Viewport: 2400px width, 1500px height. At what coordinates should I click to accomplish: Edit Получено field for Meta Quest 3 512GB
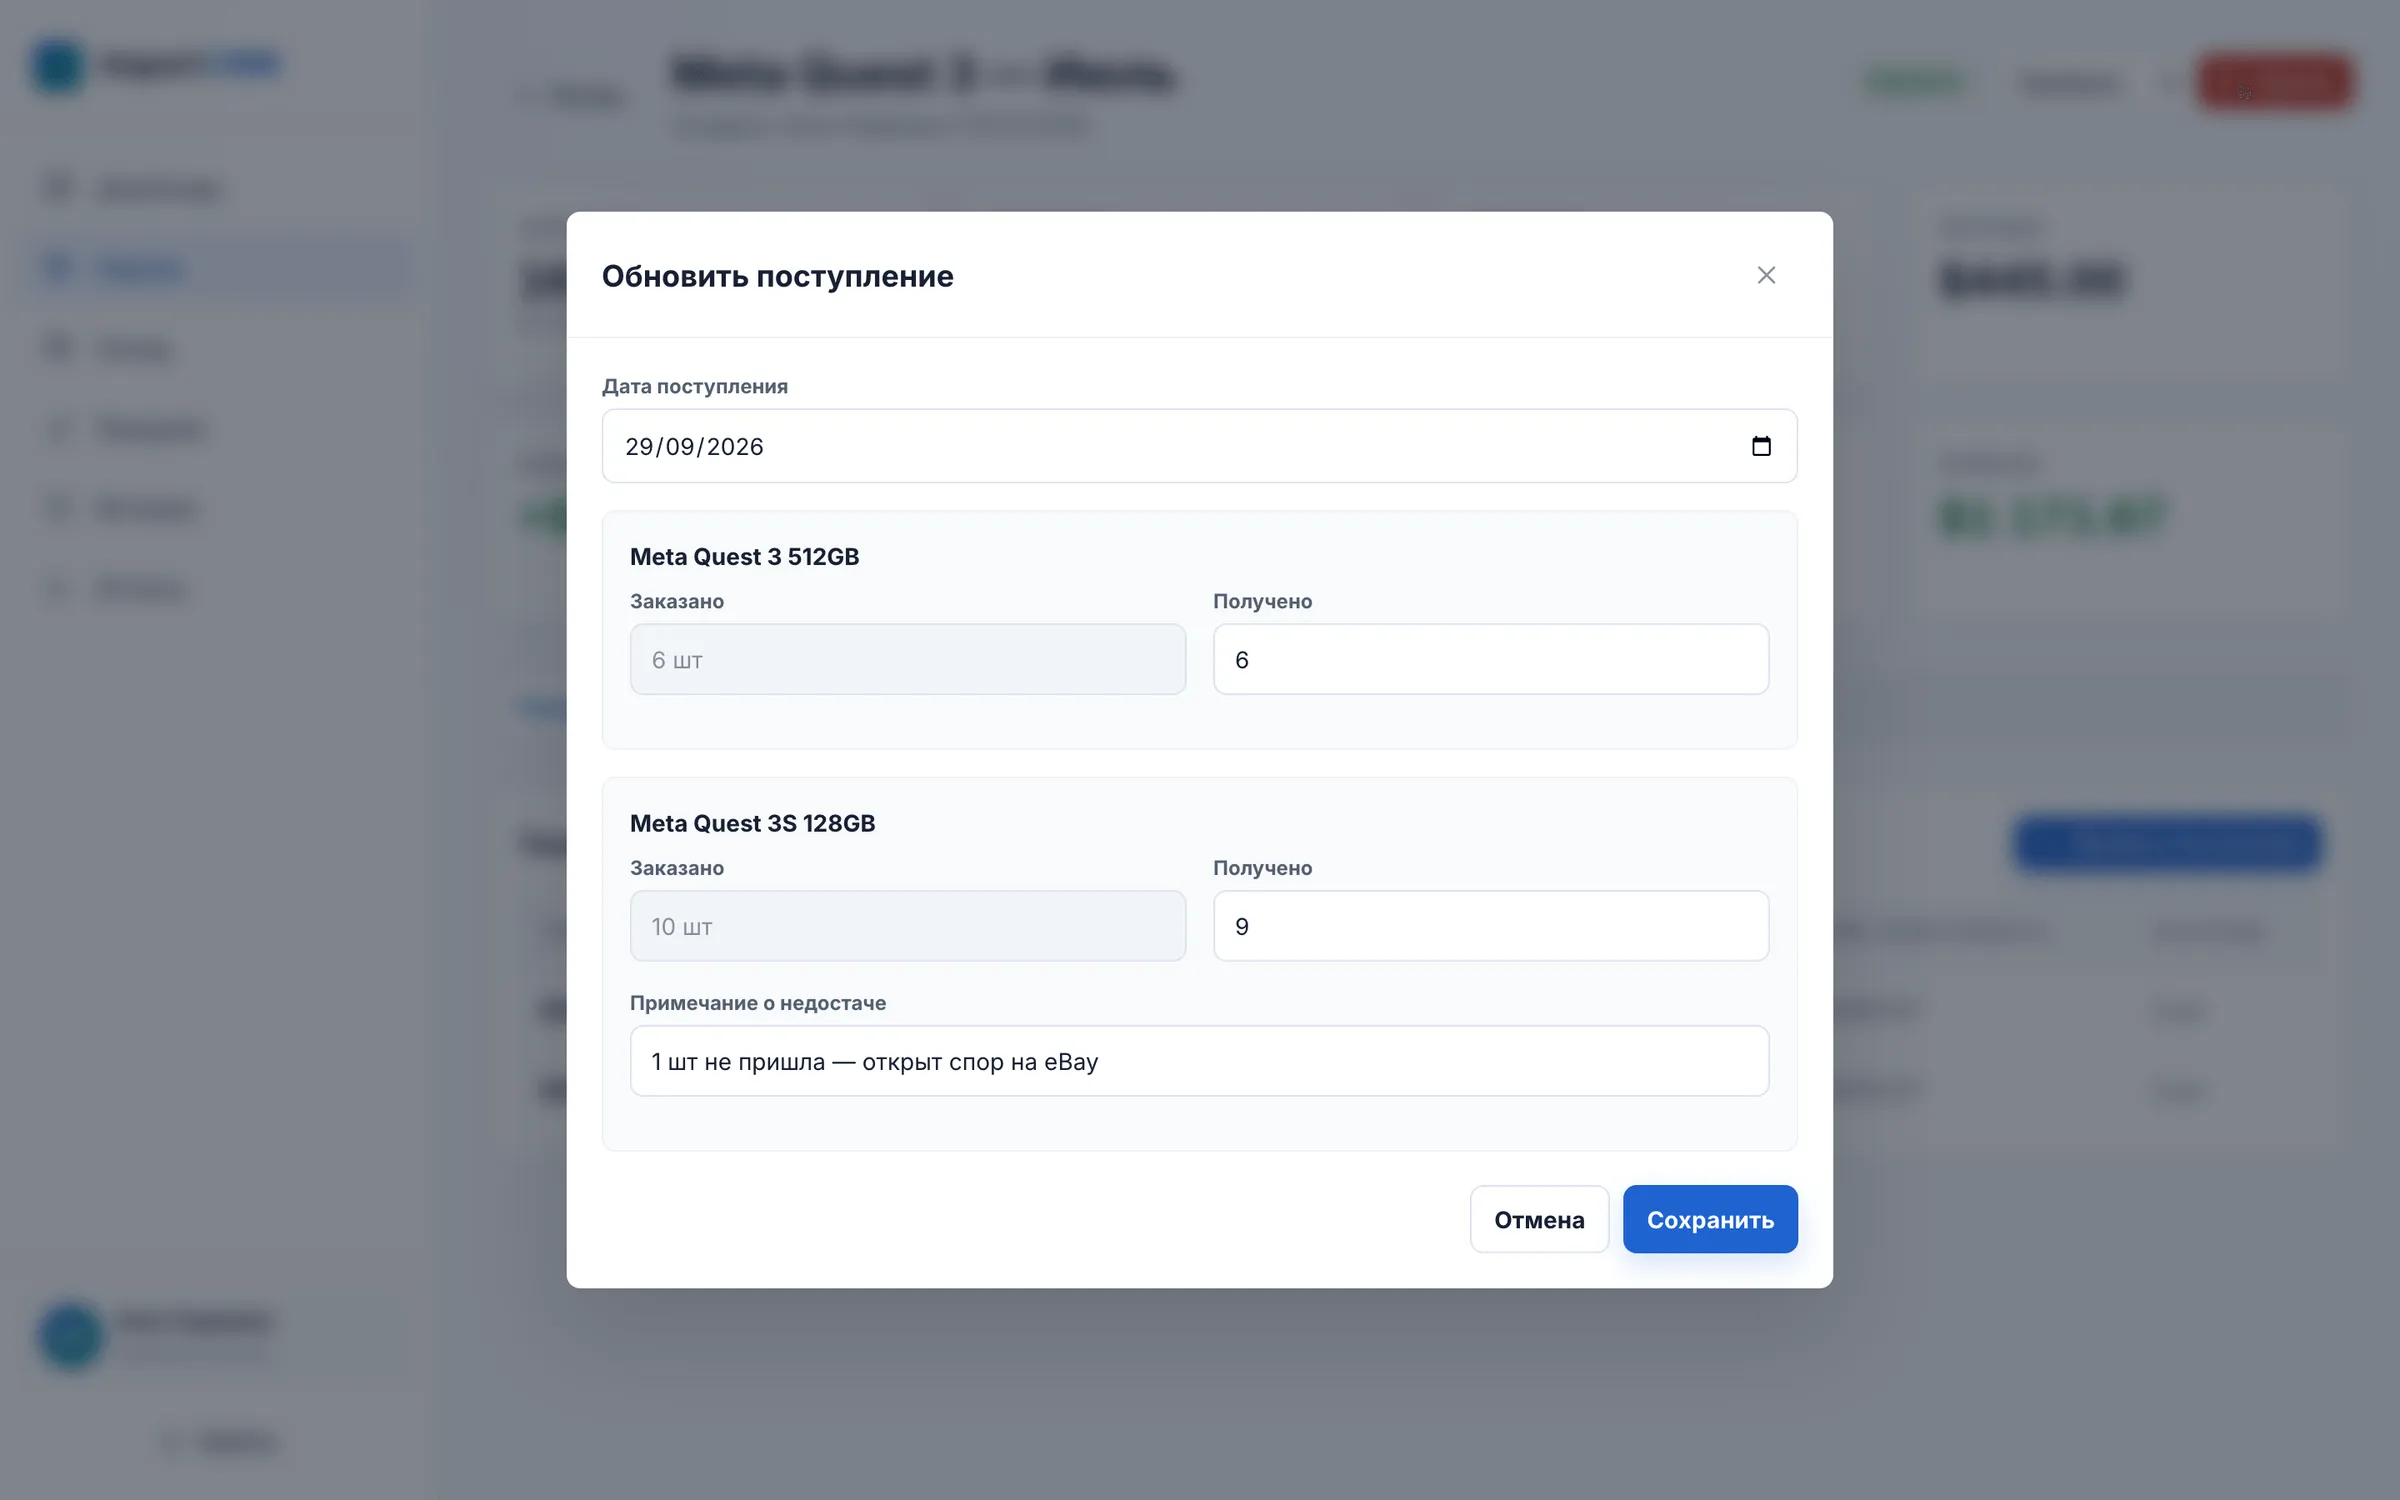tap(1491, 659)
